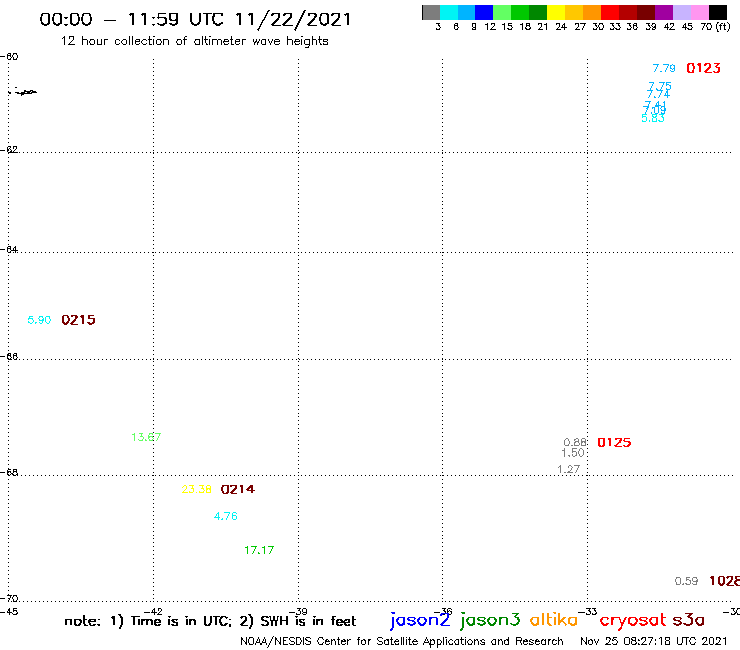
Task: Click the yellow swatch in the color scale
Action: point(556,12)
